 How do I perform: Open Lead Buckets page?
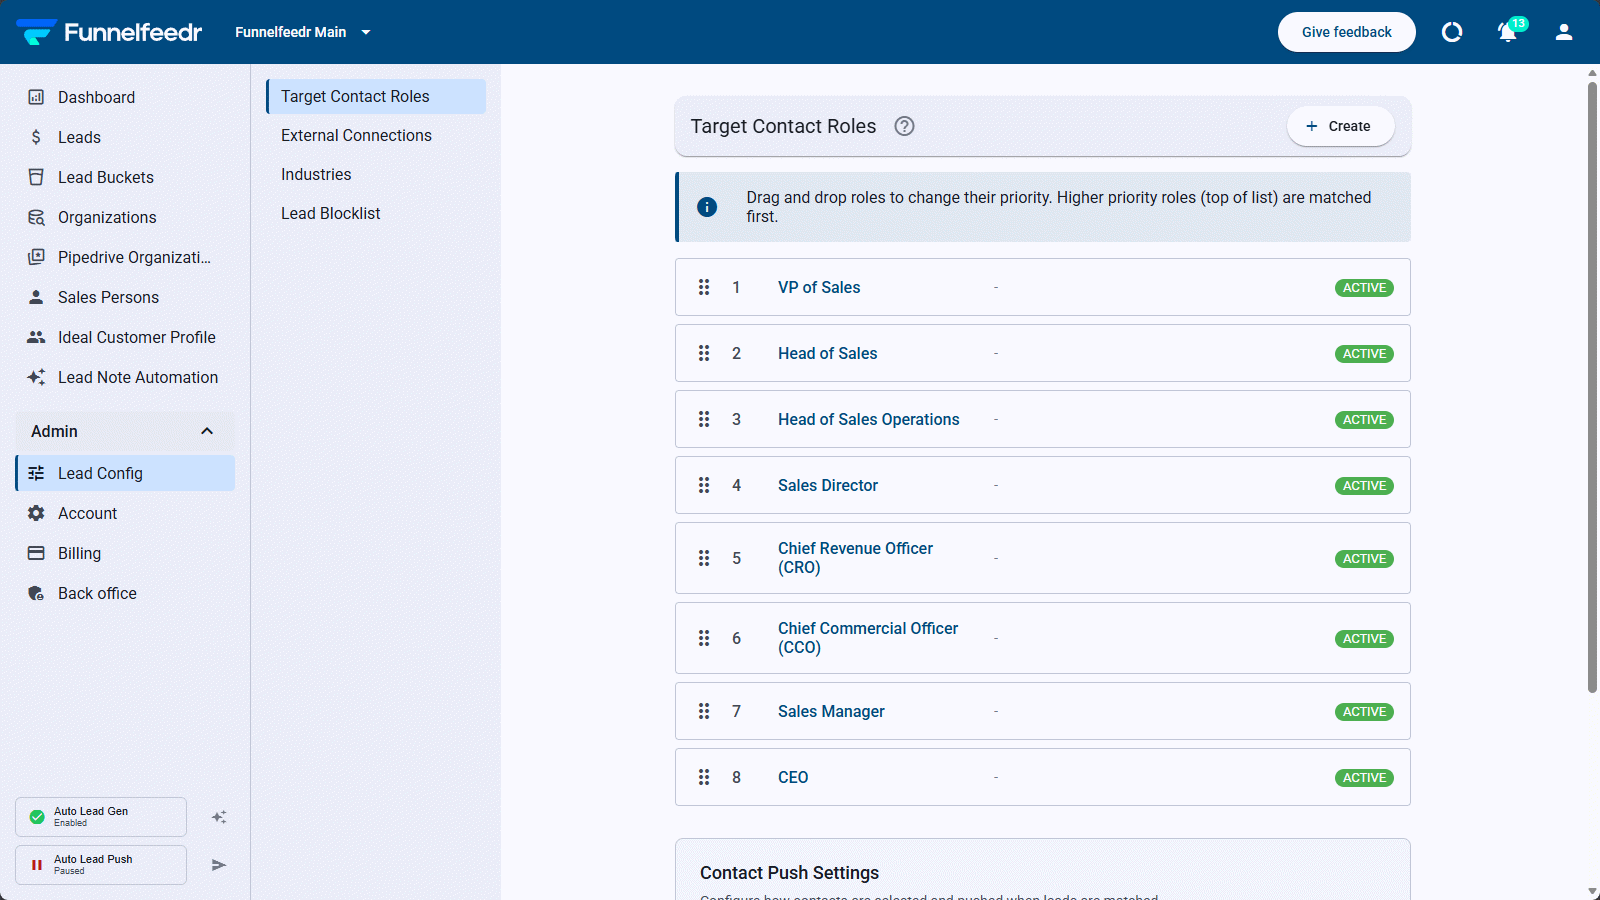click(125, 177)
